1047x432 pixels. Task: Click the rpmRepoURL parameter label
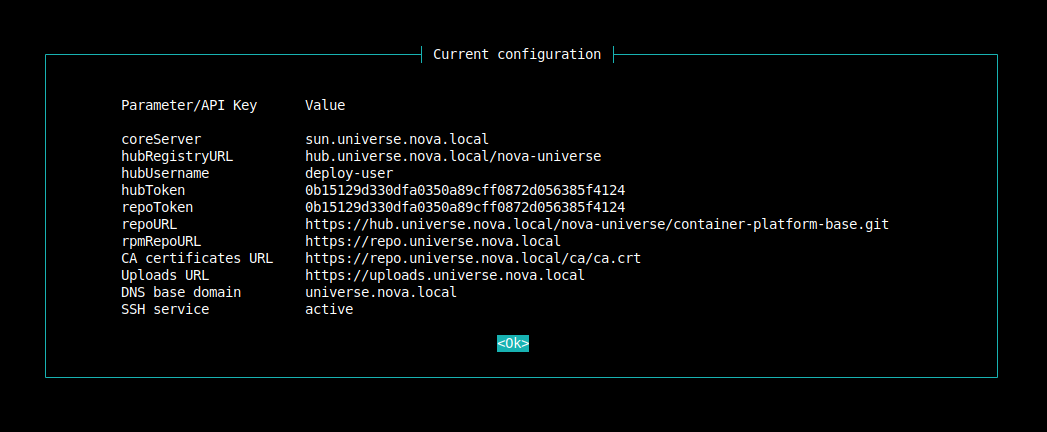[161, 242]
